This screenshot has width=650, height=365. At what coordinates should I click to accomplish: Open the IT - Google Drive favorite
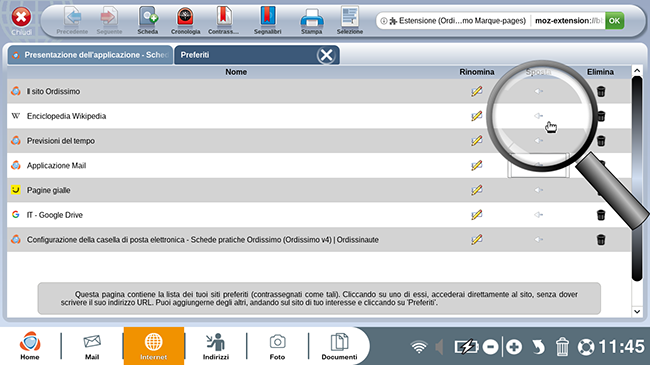55,215
